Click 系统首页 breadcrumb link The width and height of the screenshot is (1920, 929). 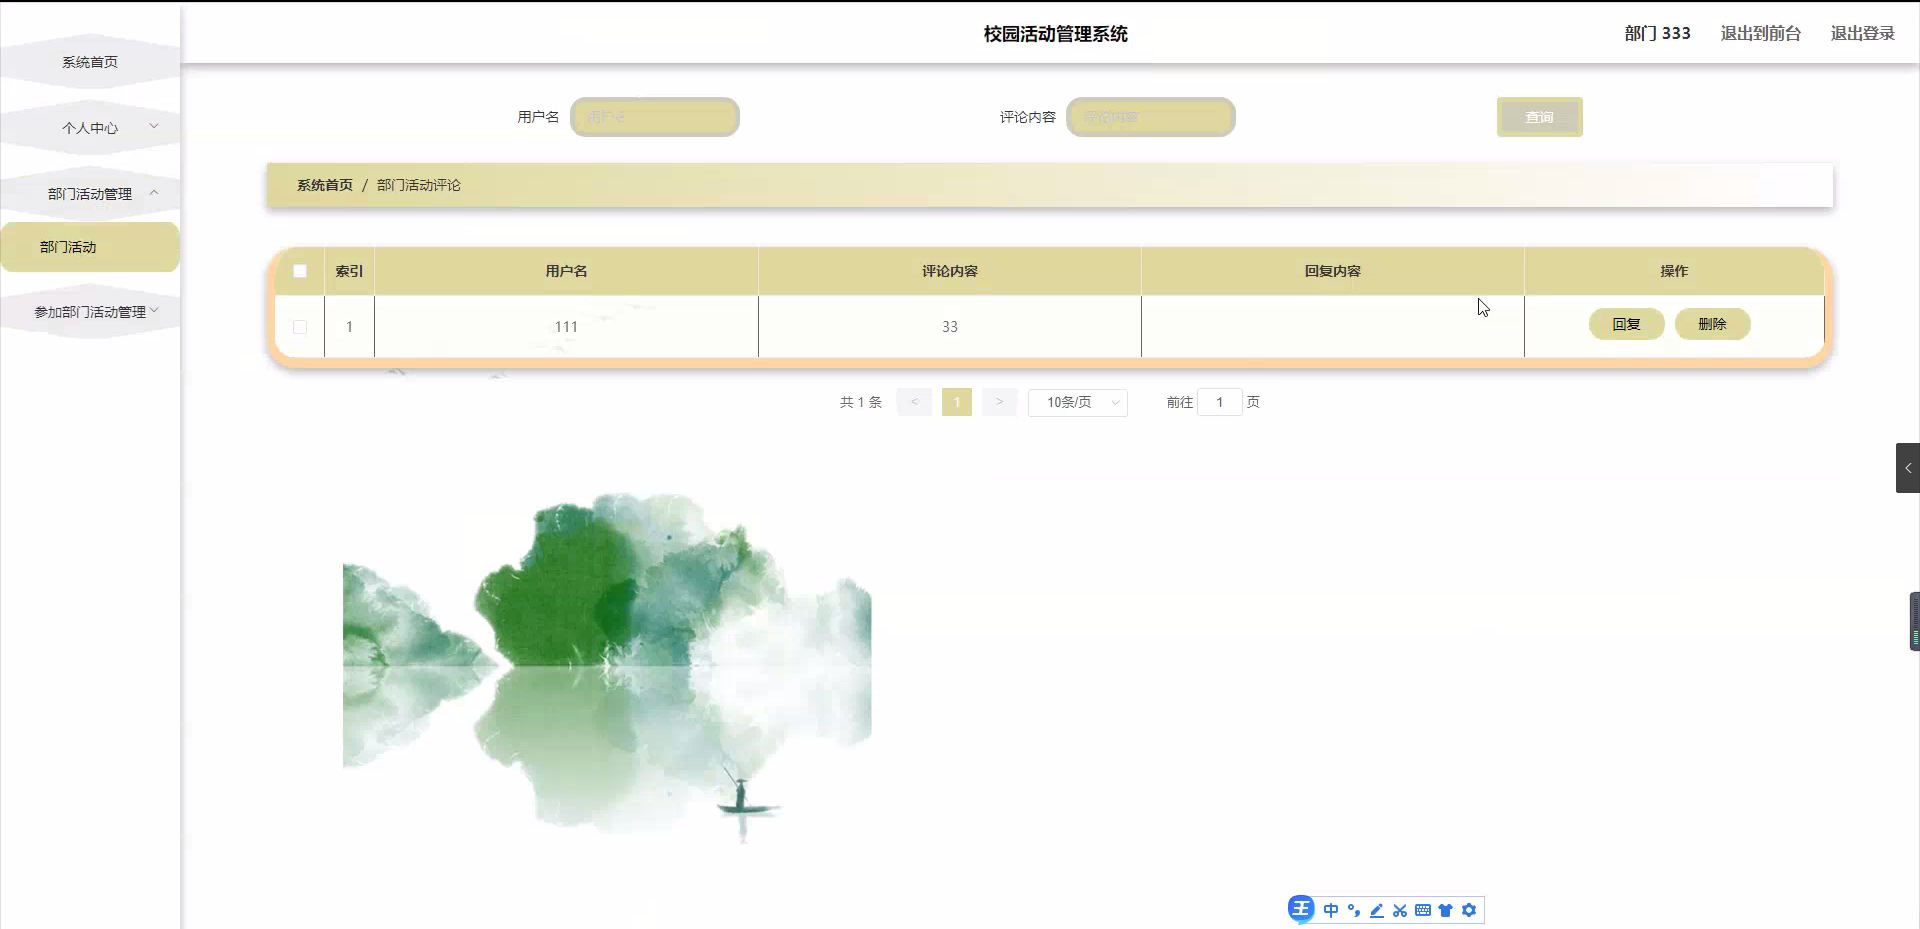pyautogui.click(x=325, y=185)
